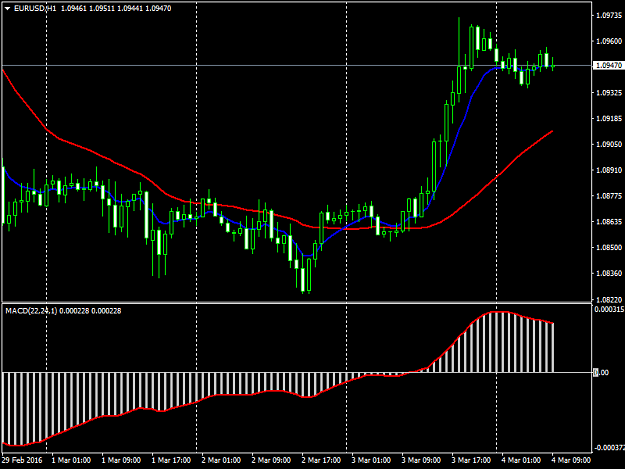Click the time label 4 Mar 09:00
Screen dimensions: 625x469
[x=571, y=460]
